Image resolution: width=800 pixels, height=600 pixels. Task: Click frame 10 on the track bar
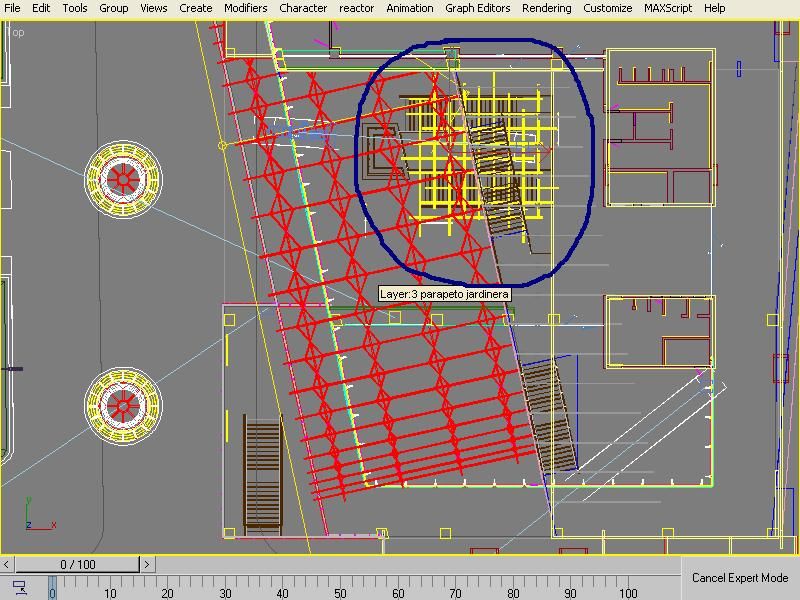point(110,593)
